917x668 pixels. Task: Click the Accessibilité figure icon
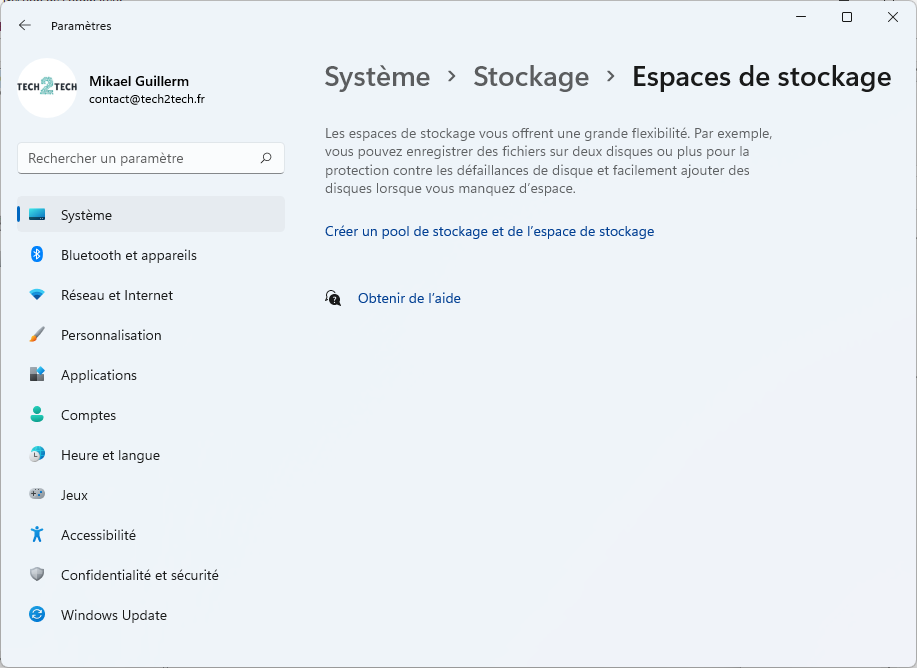point(37,534)
